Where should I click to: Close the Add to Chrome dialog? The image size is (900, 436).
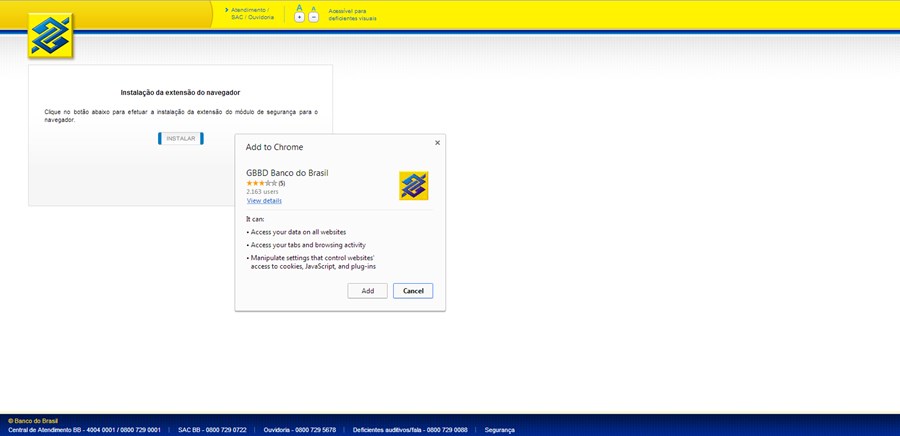click(437, 143)
